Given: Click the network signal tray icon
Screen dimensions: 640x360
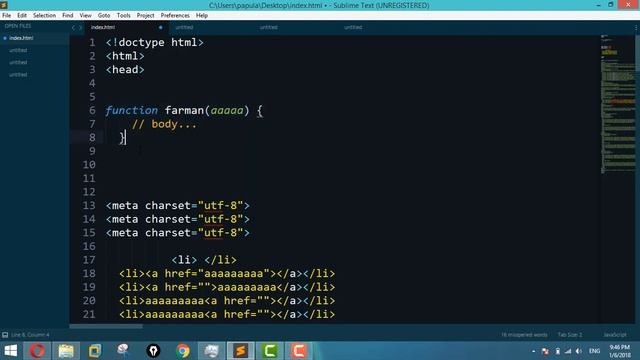Looking at the screenshot, I should click(x=568, y=351).
